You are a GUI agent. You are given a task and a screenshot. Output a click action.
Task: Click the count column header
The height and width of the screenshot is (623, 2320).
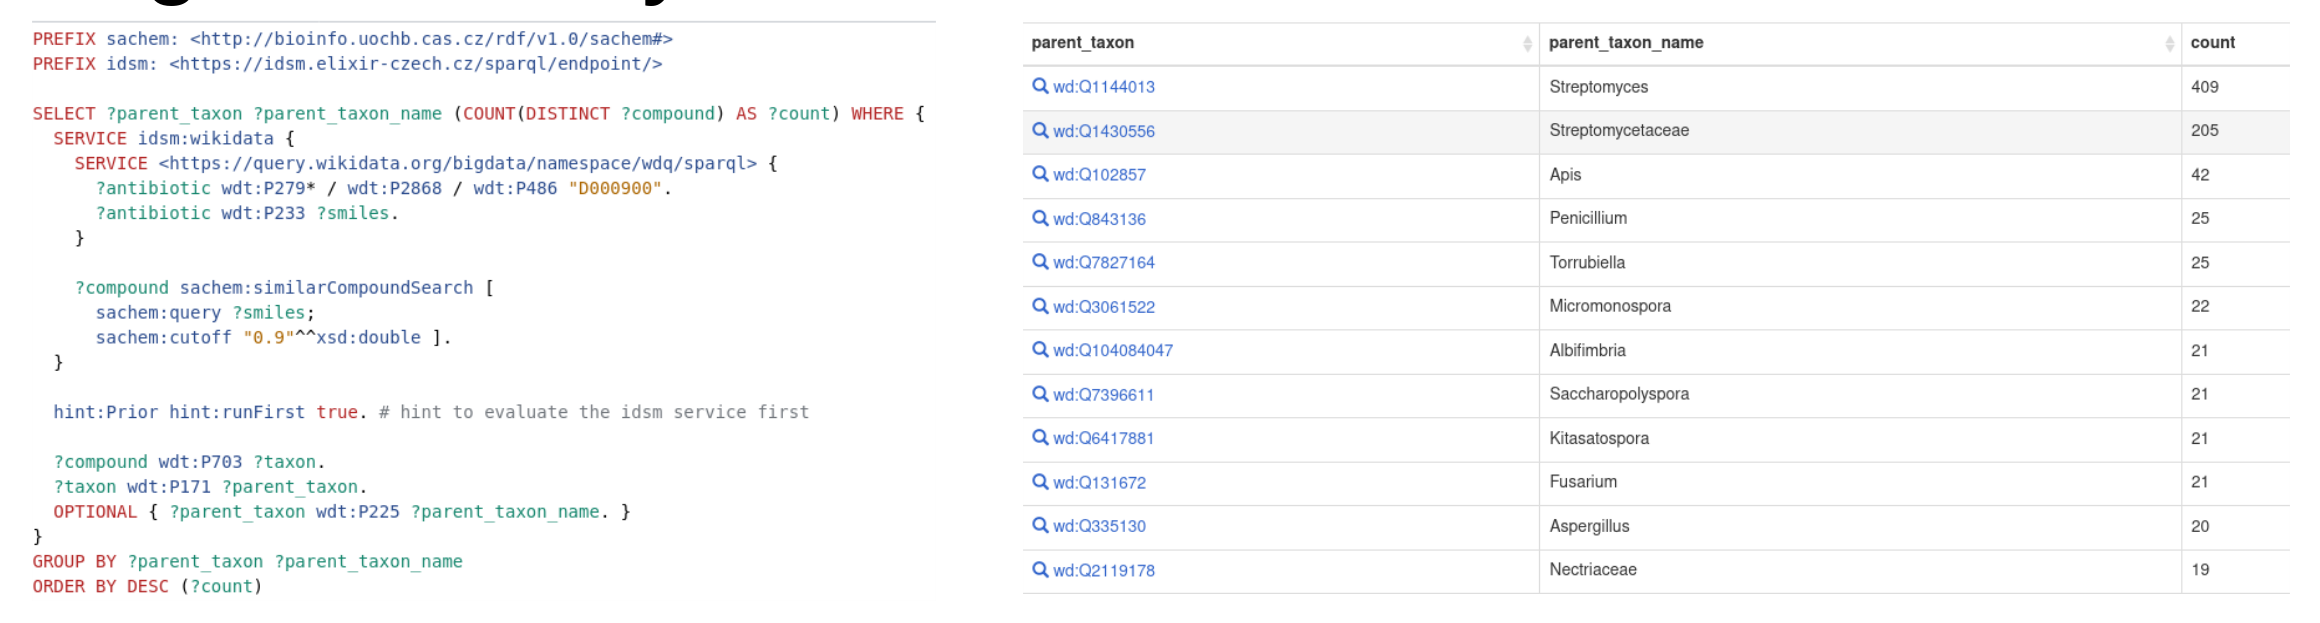coord(2212,43)
